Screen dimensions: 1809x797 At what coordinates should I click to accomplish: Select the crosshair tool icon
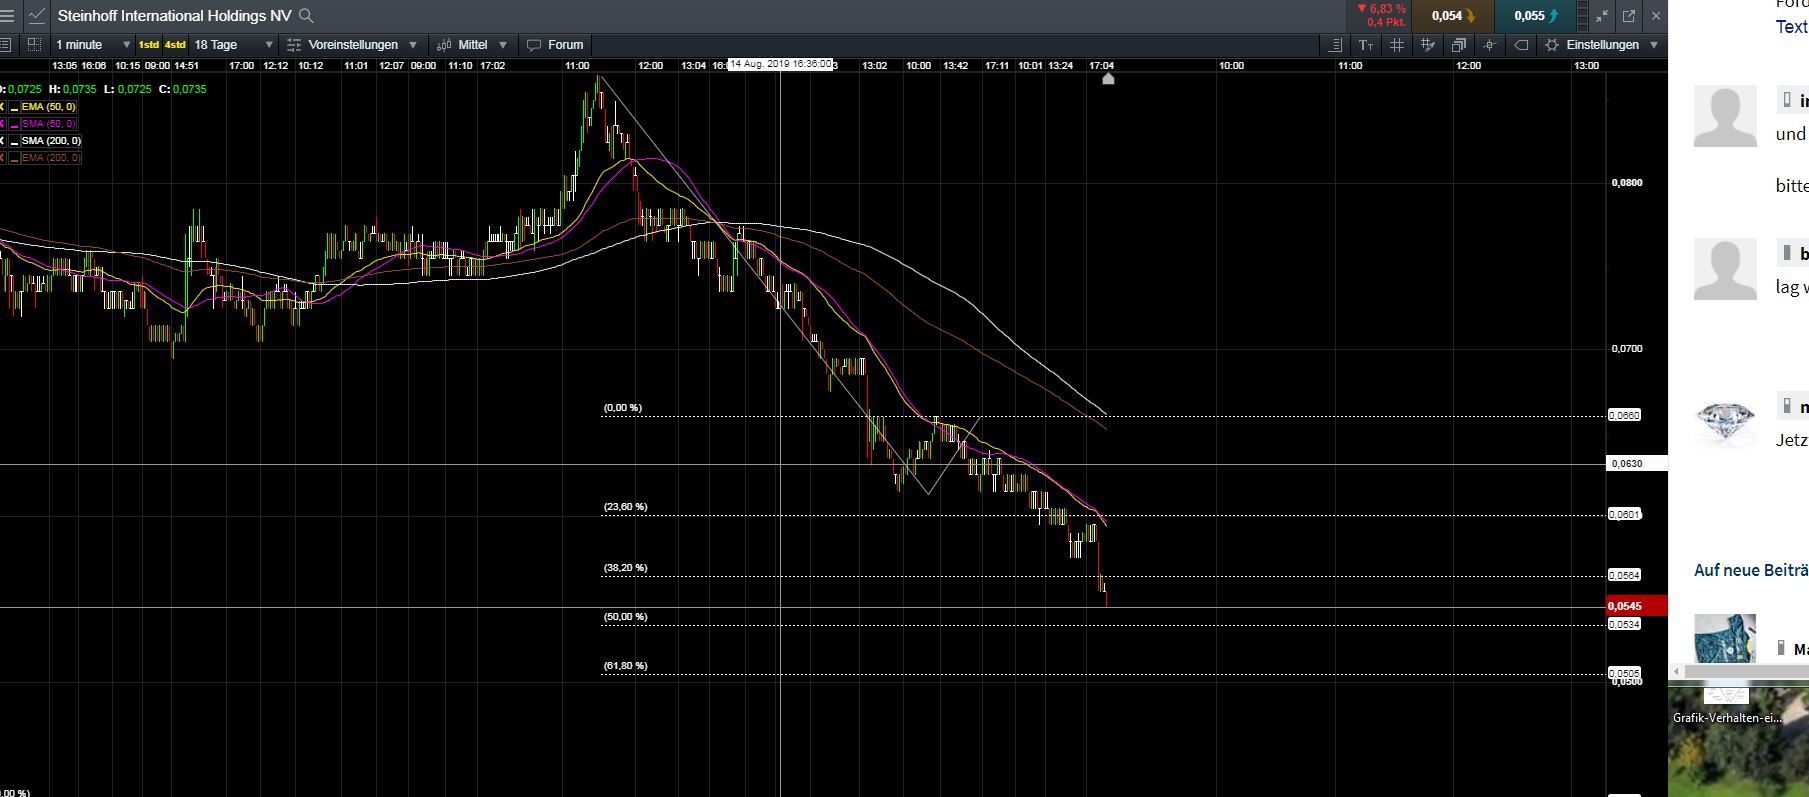coord(1490,45)
